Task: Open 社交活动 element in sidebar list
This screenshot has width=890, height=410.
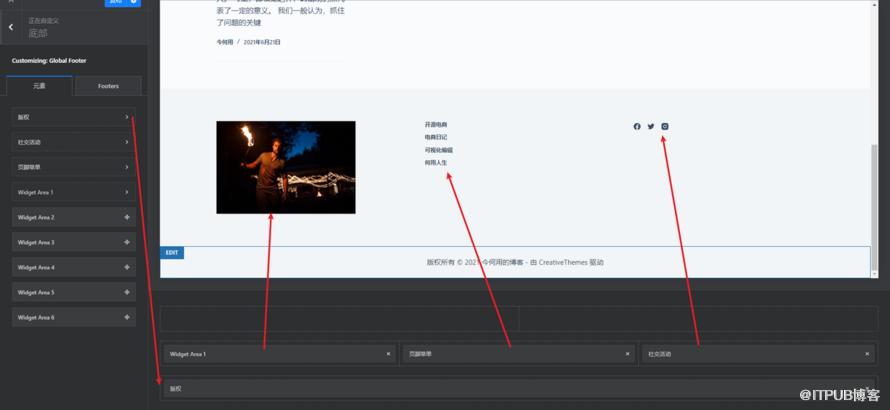Action: click(74, 143)
